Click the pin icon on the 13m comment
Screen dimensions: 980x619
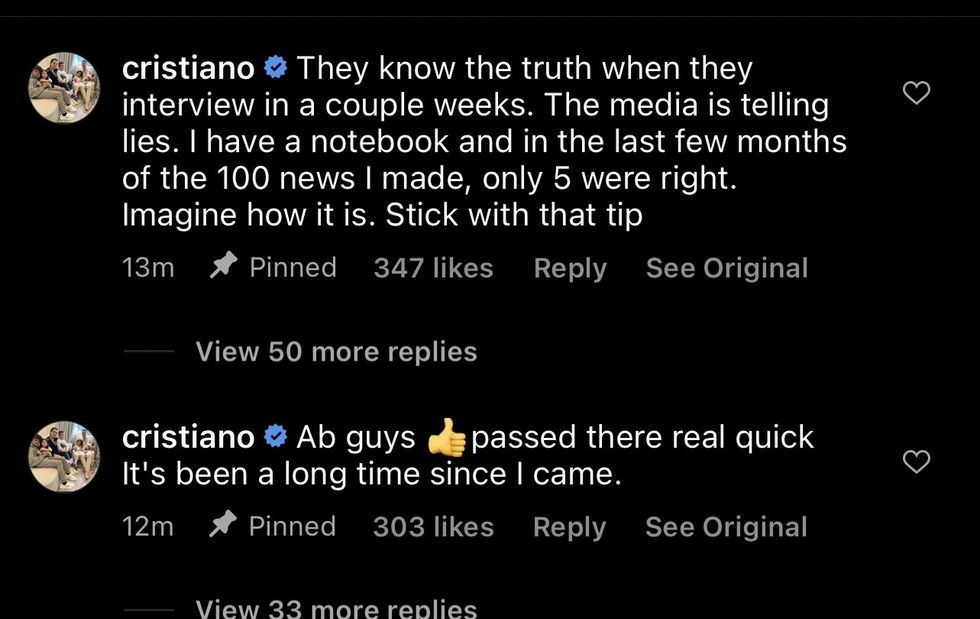pyautogui.click(x=223, y=266)
